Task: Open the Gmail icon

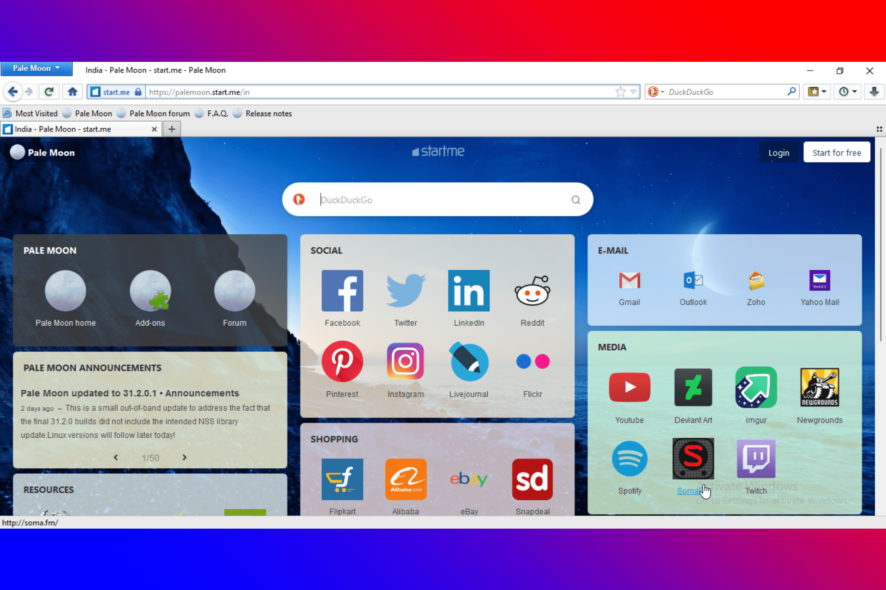Action: 629,280
